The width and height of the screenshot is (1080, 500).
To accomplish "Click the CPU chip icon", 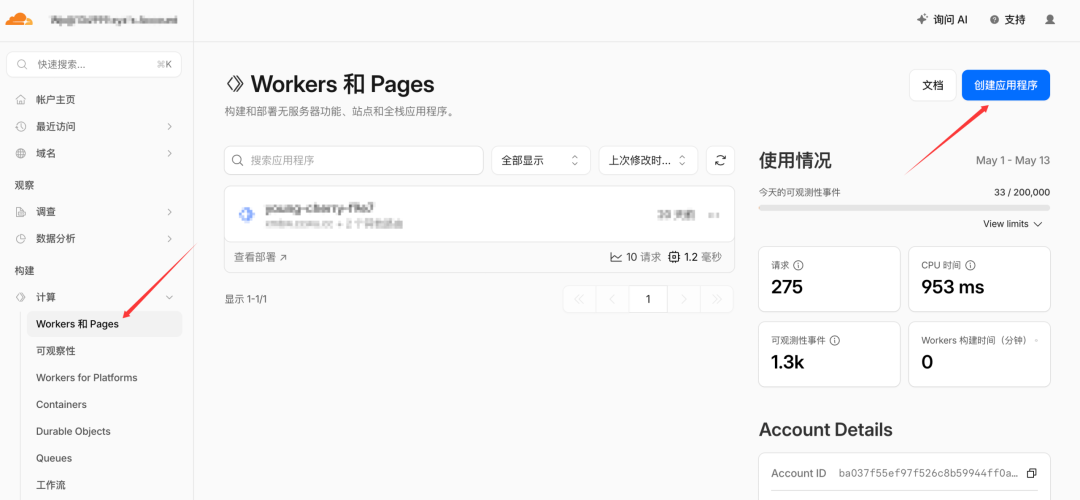I will click(x=673, y=257).
